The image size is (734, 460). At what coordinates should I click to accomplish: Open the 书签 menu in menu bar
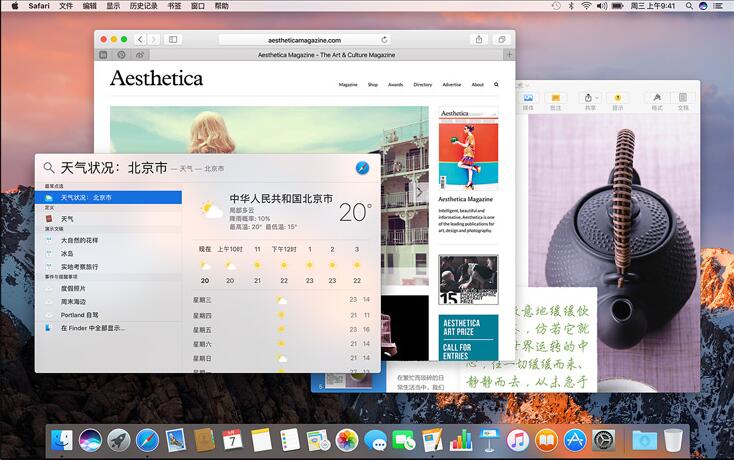tap(174, 6)
